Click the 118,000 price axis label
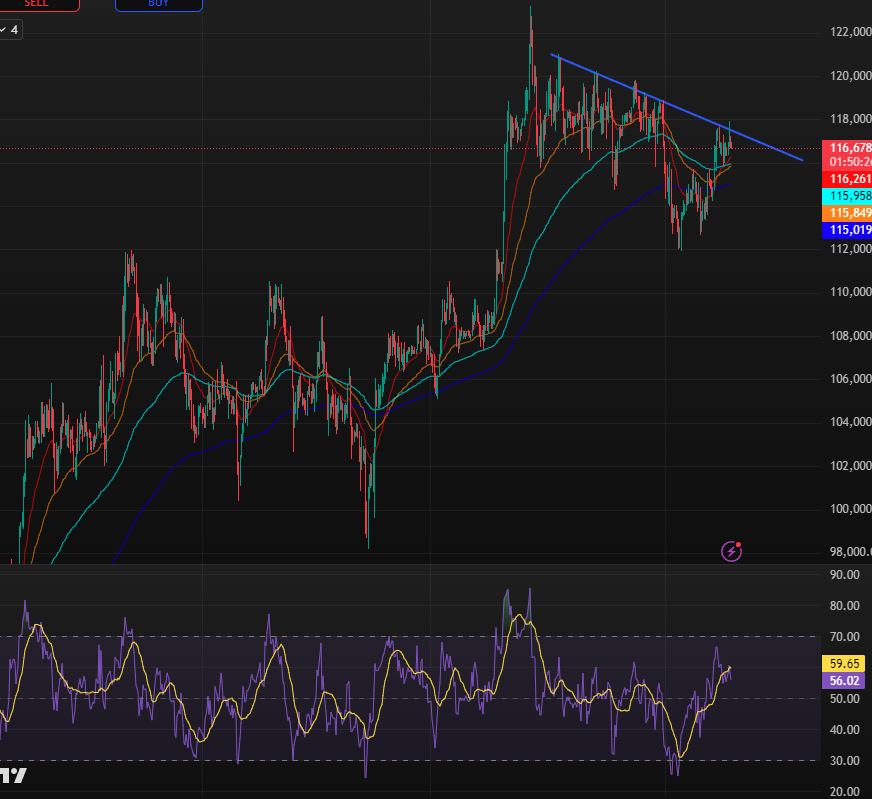872x799 pixels. pyautogui.click(x=850, y=119)
